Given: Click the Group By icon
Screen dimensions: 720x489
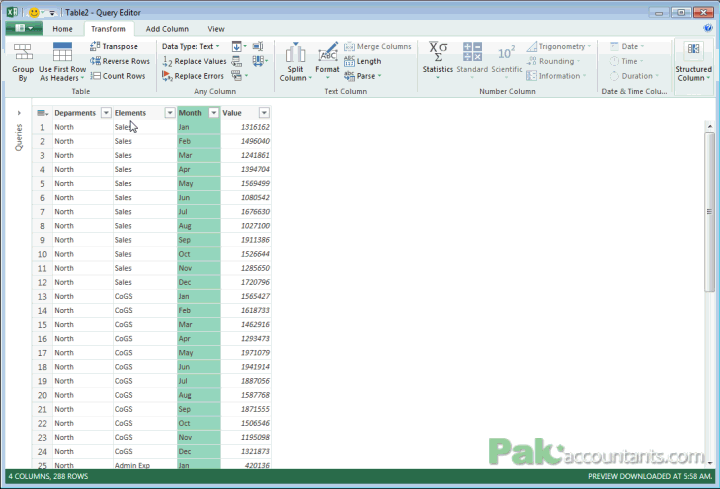Looking at the screenshot, I should click(22, 52).
